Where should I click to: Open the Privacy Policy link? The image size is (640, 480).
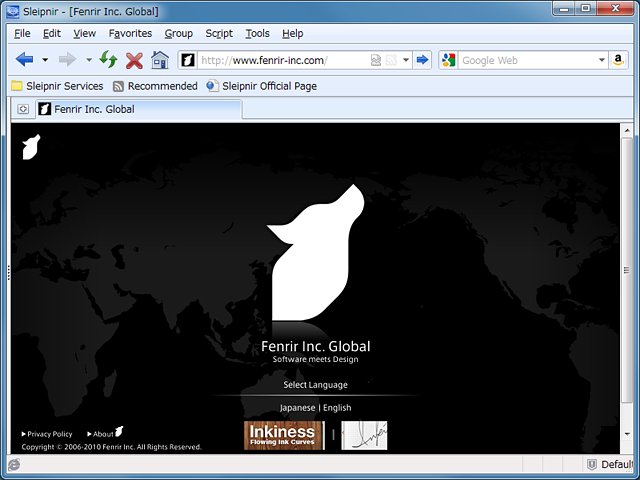pos(47,434)
